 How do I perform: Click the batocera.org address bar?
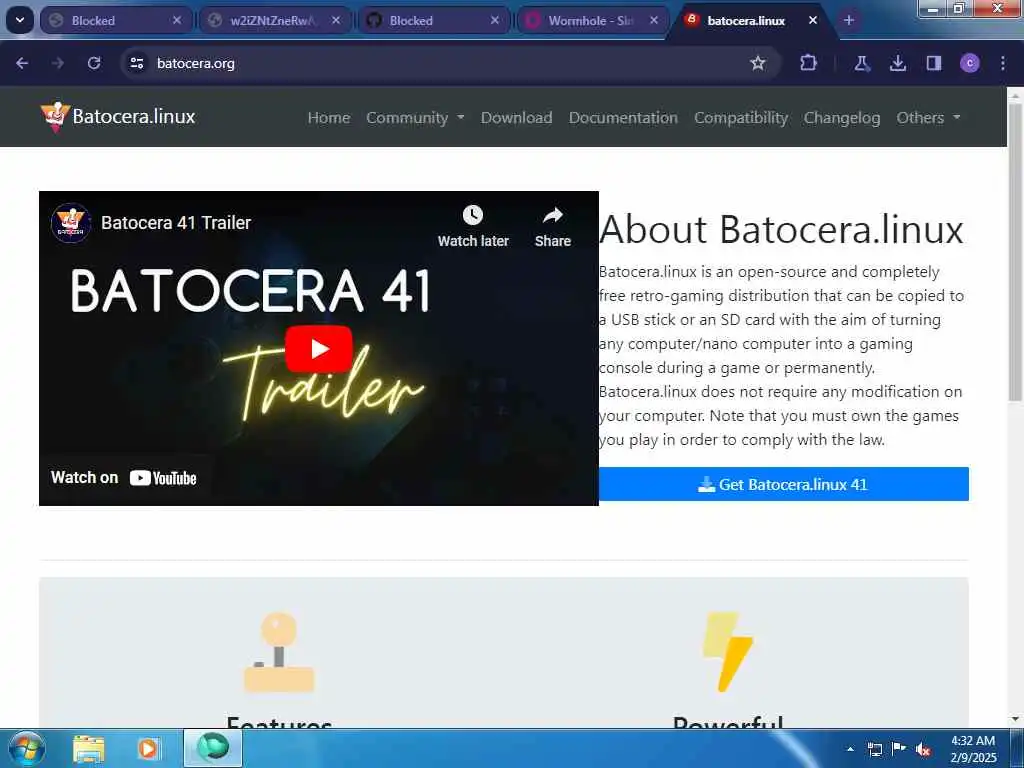451,63
